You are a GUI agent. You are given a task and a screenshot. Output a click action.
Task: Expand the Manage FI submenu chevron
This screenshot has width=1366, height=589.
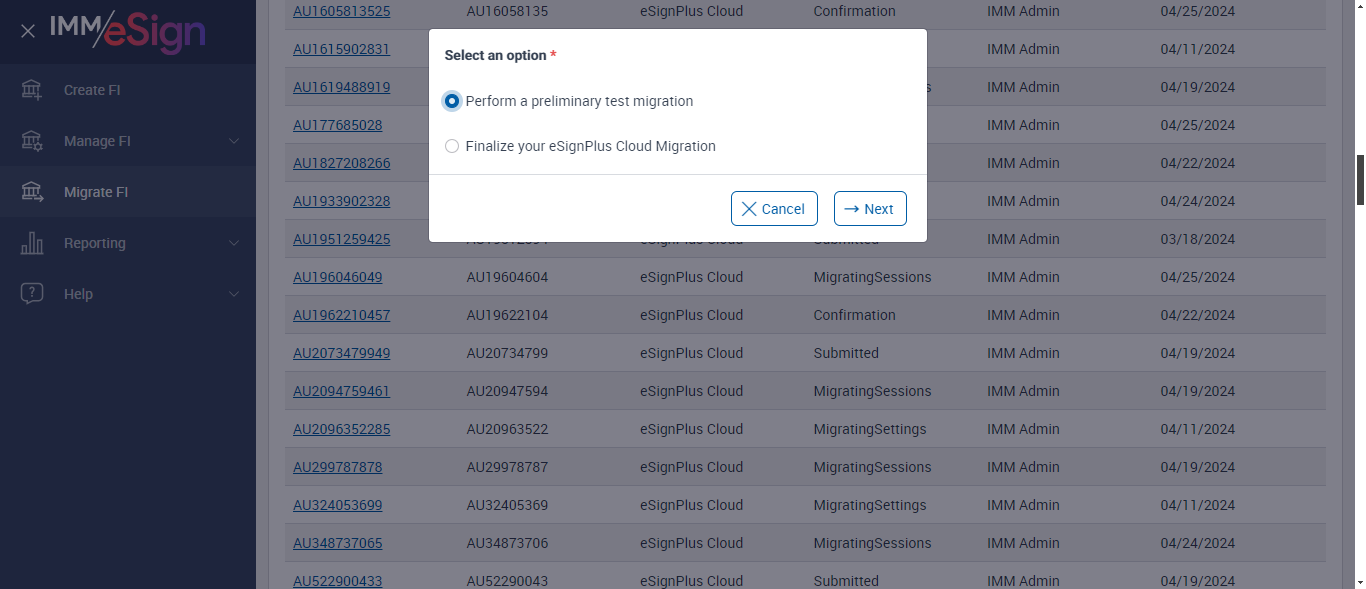click(x=234, y=141)
